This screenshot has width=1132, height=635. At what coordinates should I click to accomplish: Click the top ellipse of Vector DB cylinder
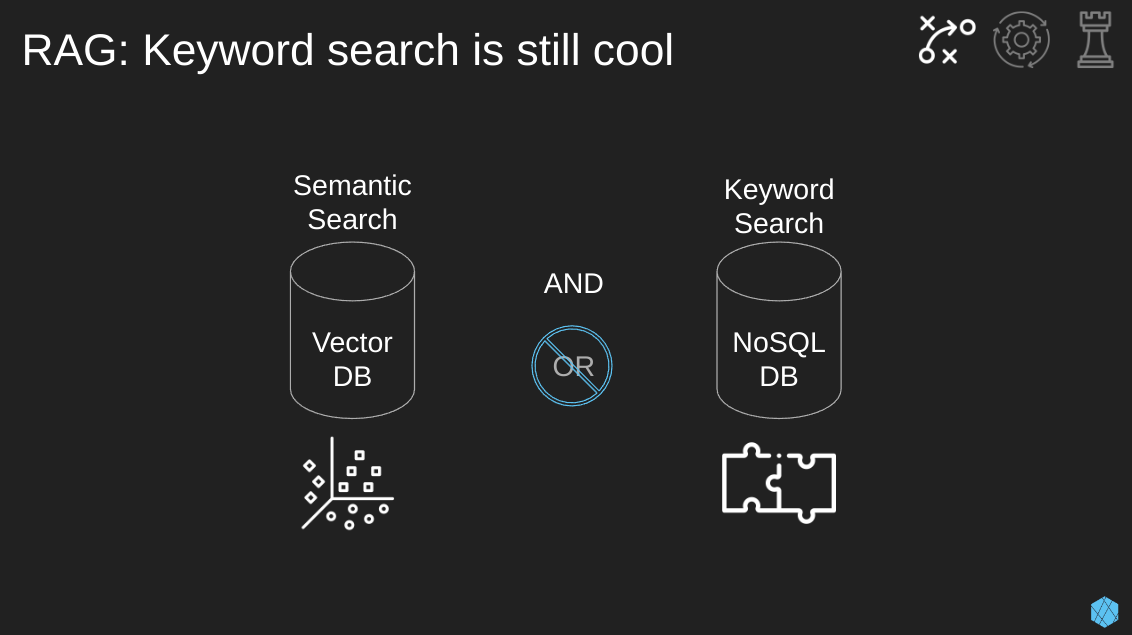coord(352,271)
